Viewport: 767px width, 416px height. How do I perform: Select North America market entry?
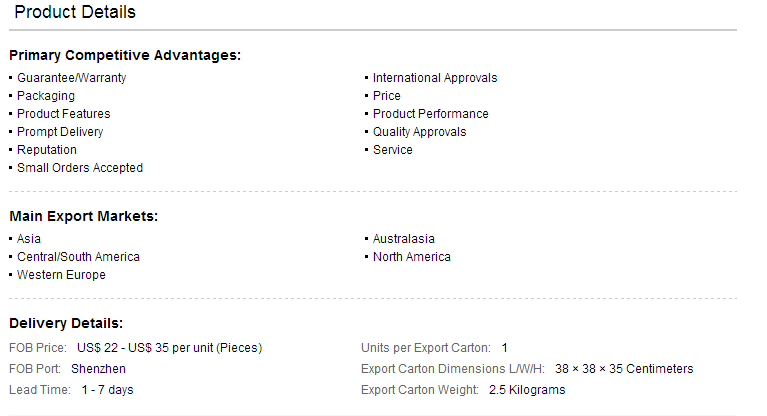click(x=411, y=257)
